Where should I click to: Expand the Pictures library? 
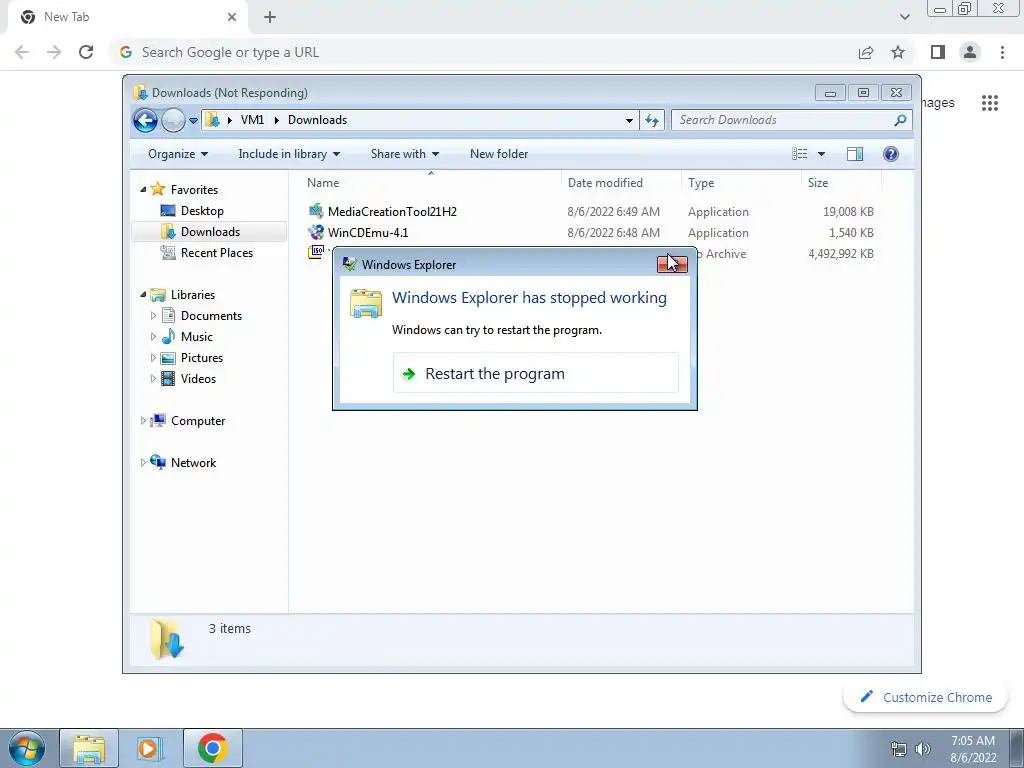(x=153, y=357)
